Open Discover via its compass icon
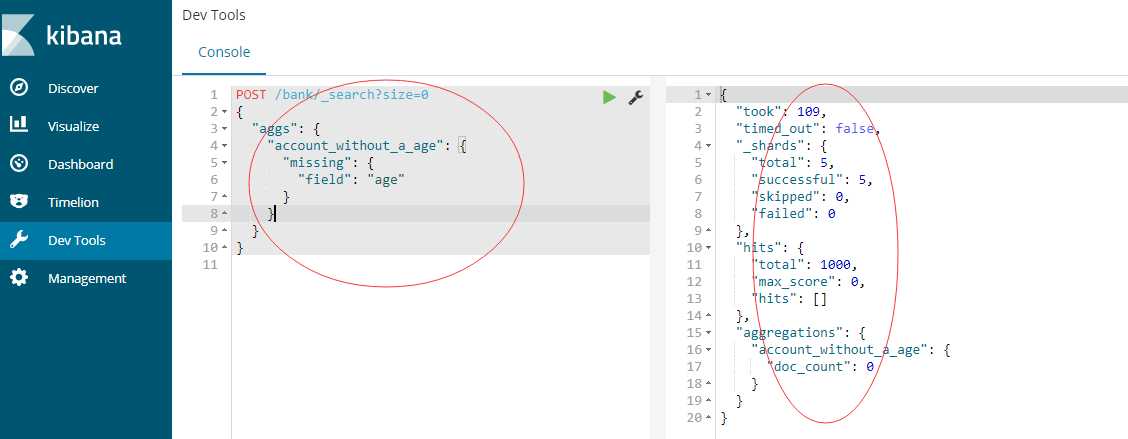 (x=19, y=88)
